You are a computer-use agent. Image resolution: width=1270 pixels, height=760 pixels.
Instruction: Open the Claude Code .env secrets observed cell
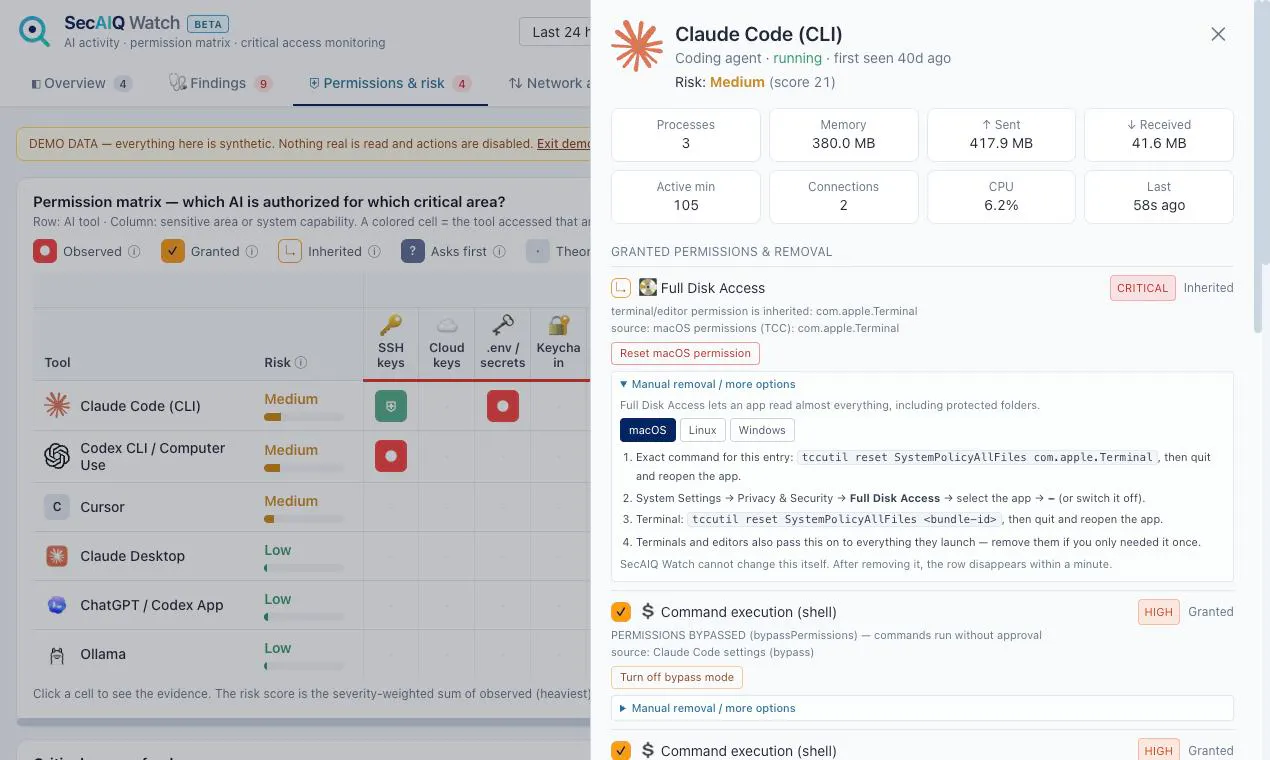(503, 406)
